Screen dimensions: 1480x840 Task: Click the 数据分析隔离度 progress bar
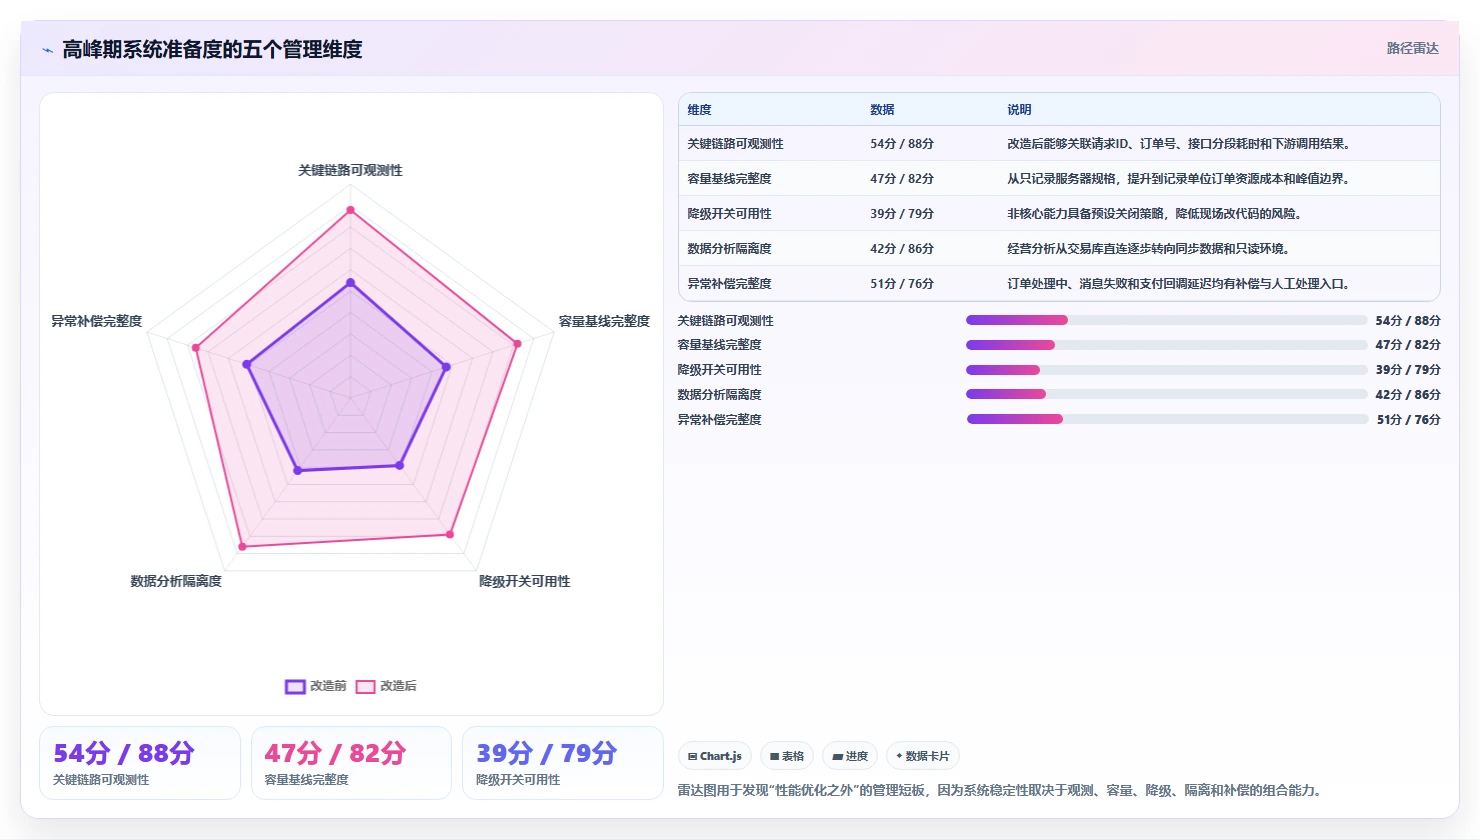(1166, 394)
